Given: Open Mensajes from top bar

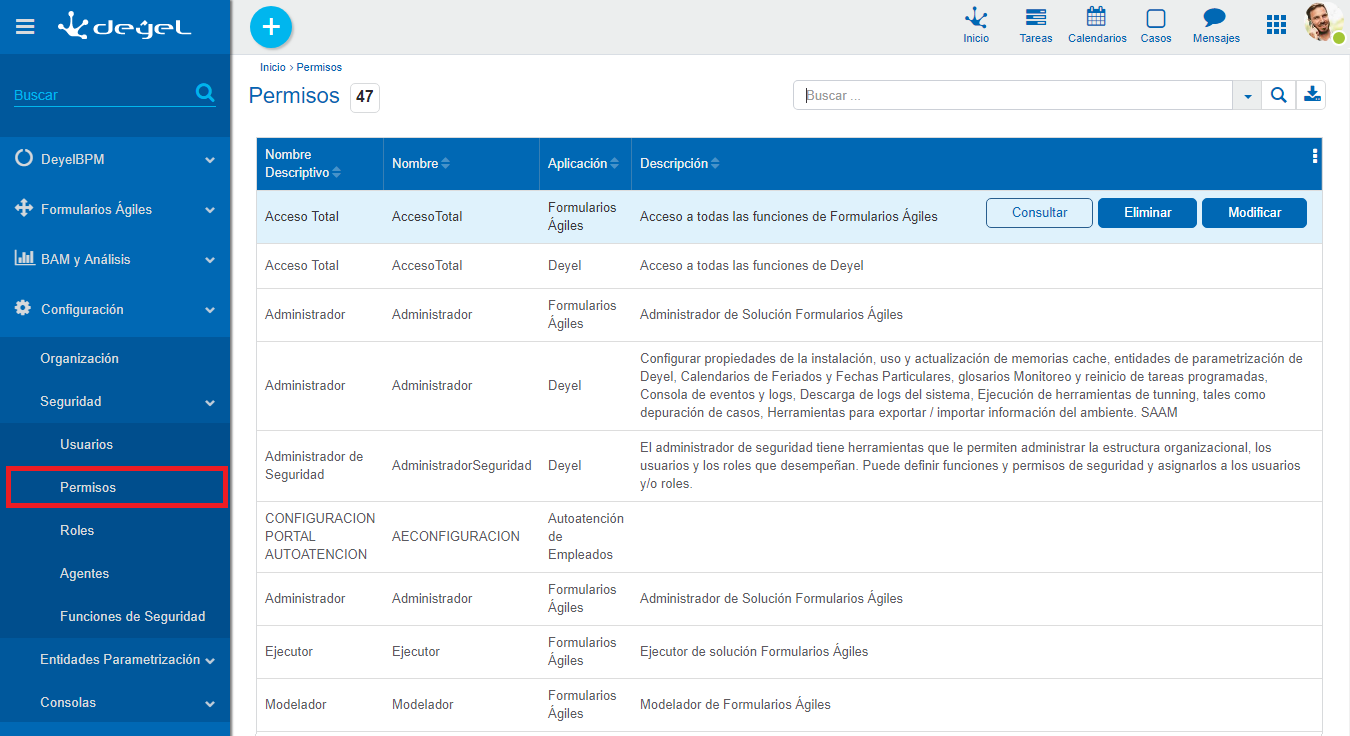Looking at the screenshot, I should 1216,26.
